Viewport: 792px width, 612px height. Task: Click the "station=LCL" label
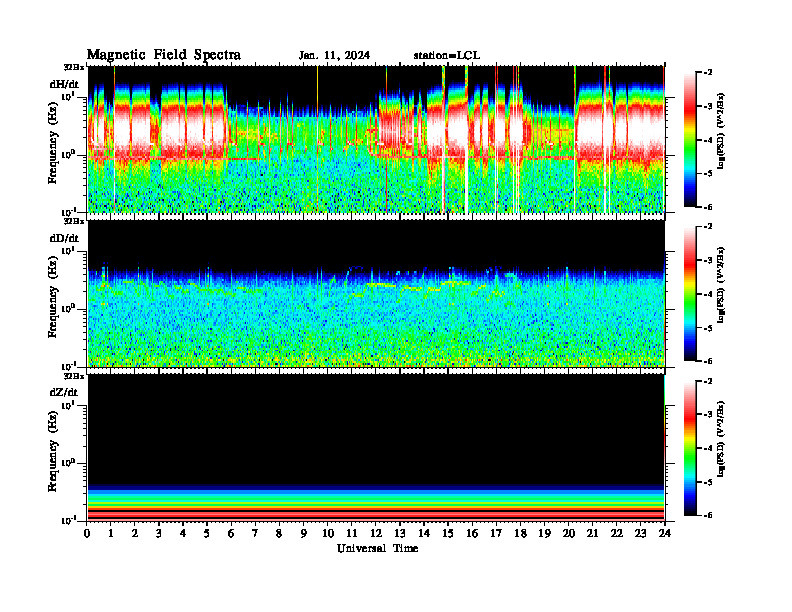447,56
